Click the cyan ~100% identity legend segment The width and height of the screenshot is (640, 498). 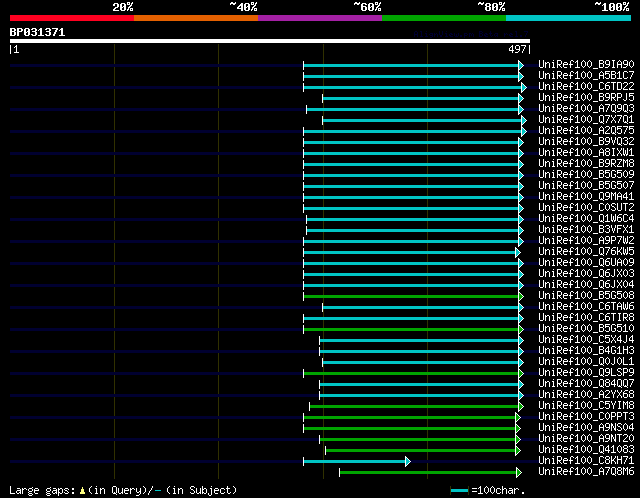coord(569,18)
